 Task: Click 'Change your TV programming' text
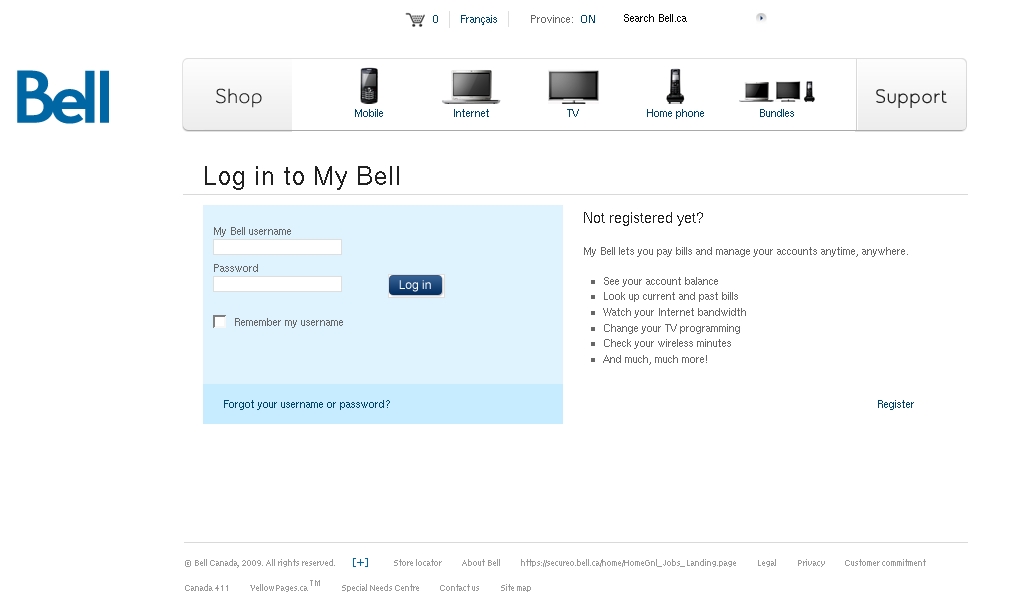(671, 328)
